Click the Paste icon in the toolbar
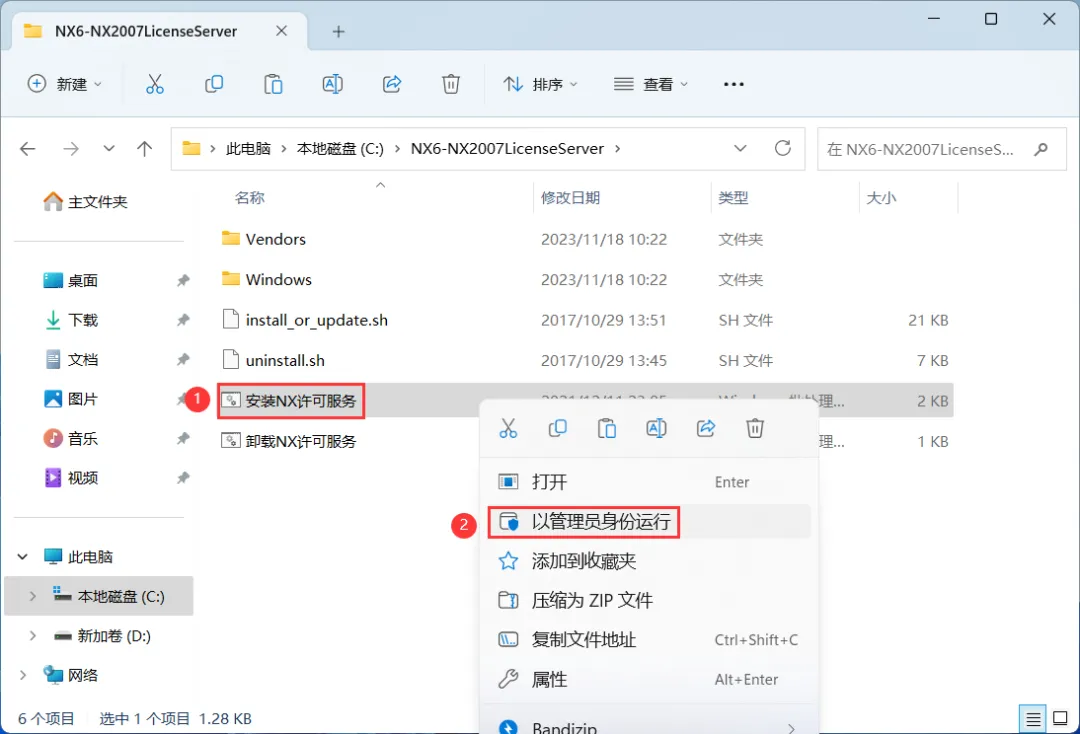The height and width of the screenshot is (734, 1080). pos(273,84)
